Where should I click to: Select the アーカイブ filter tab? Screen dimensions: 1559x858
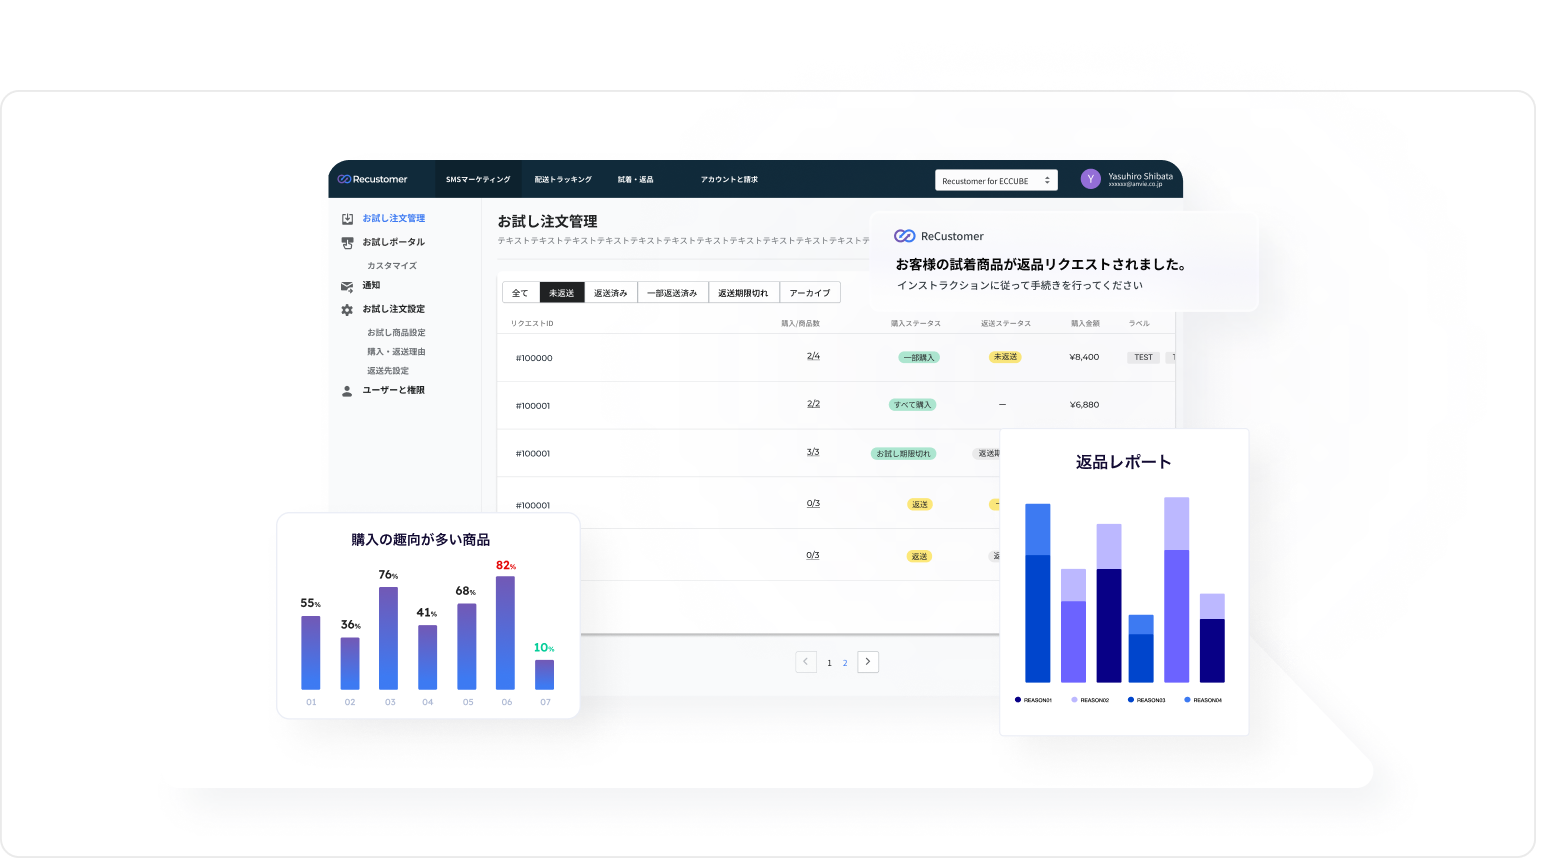pos(809,293)
